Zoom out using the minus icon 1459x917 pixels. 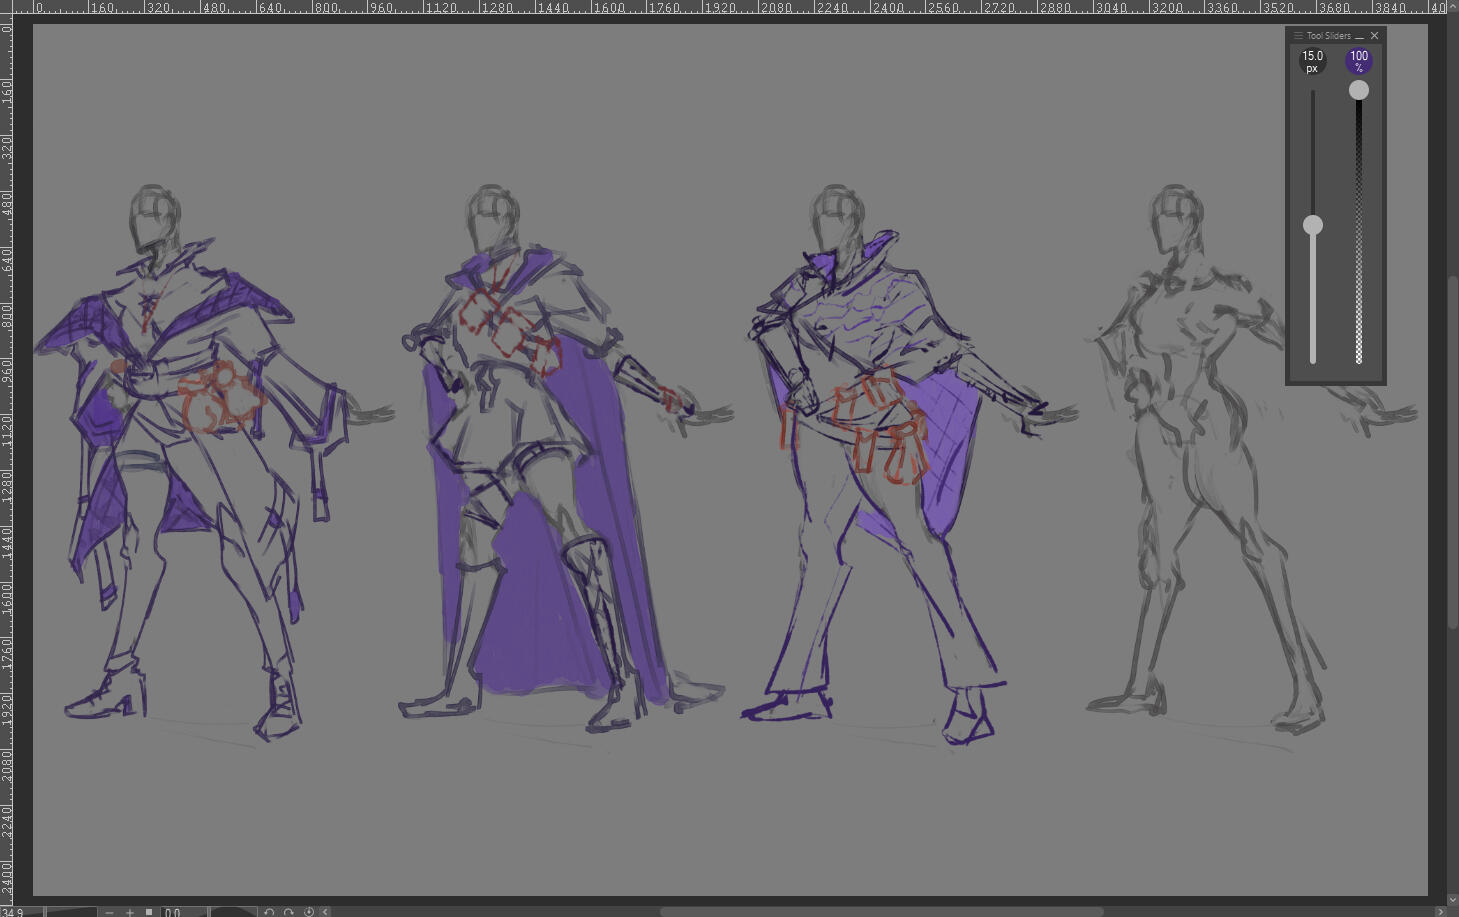pos(109,911)
